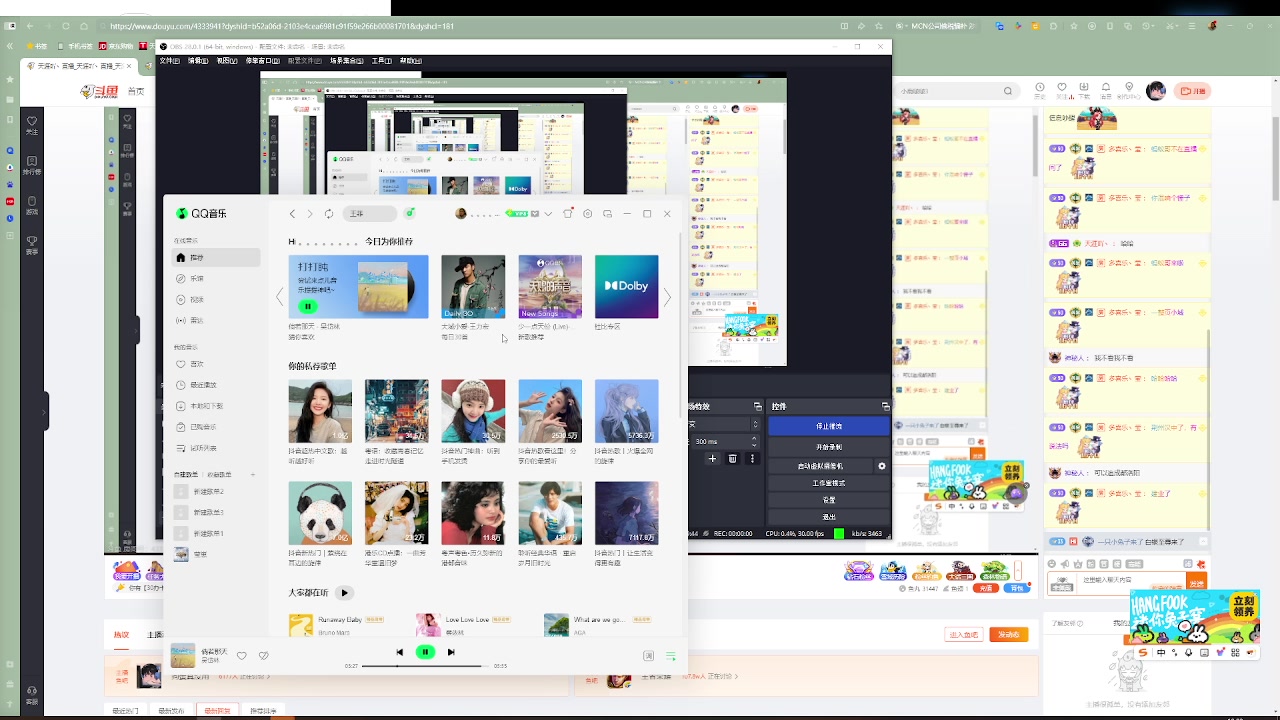Image resolution: width=1280 pixels, height=720 pixels.
Task: Pause the 打打盹 banner with green button
Action: point(307,306)
